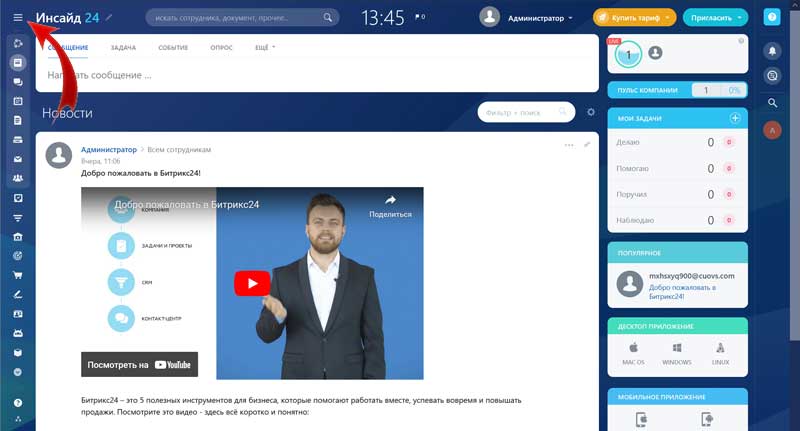Click the live pulse circle showing 1
The height and width of the screenshot is (431, 800).
pos(628,54)
